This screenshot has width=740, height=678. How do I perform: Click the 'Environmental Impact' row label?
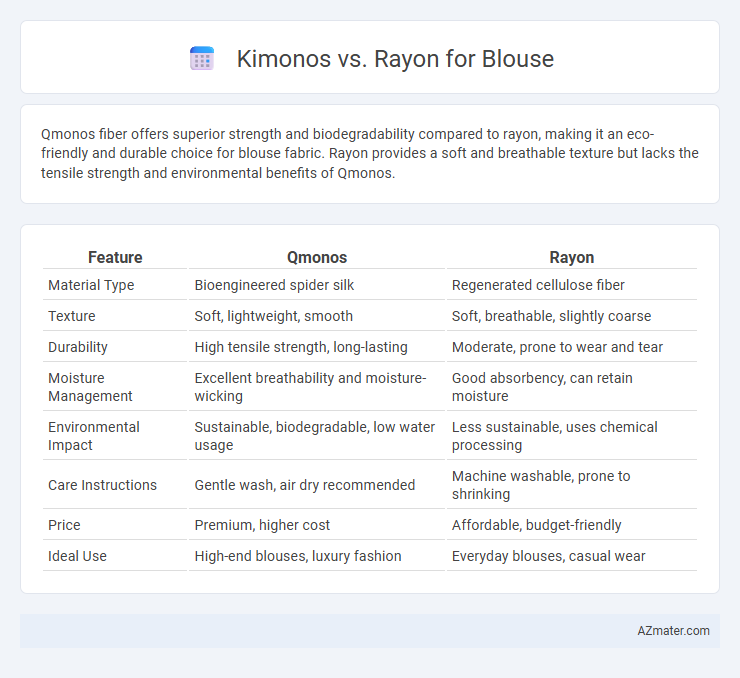(93, 436)
